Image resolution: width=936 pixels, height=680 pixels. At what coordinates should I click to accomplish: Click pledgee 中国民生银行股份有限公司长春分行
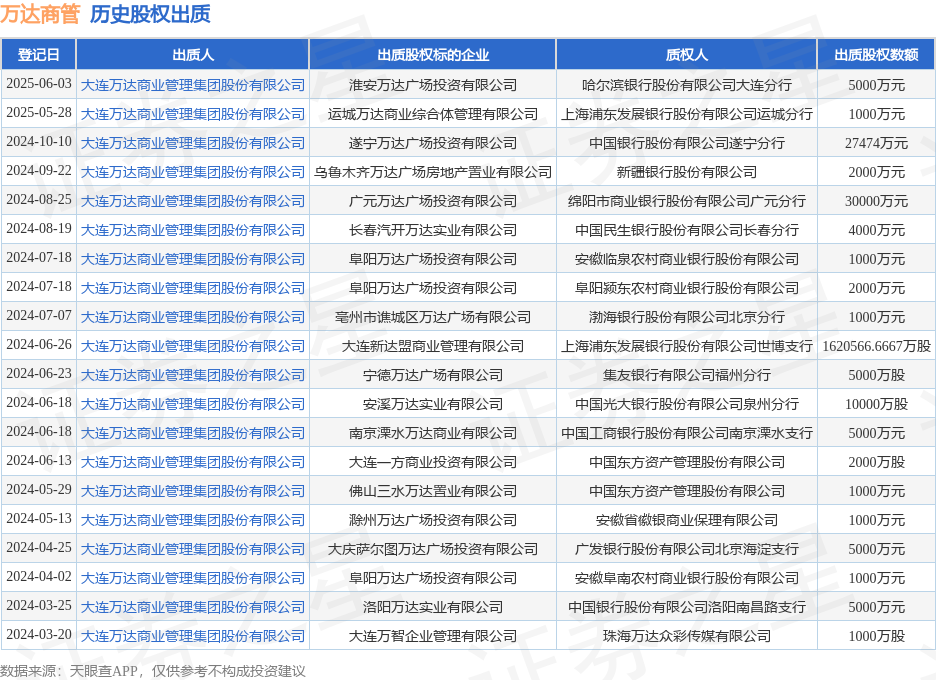pyautogui.click(x=686, y=230)
